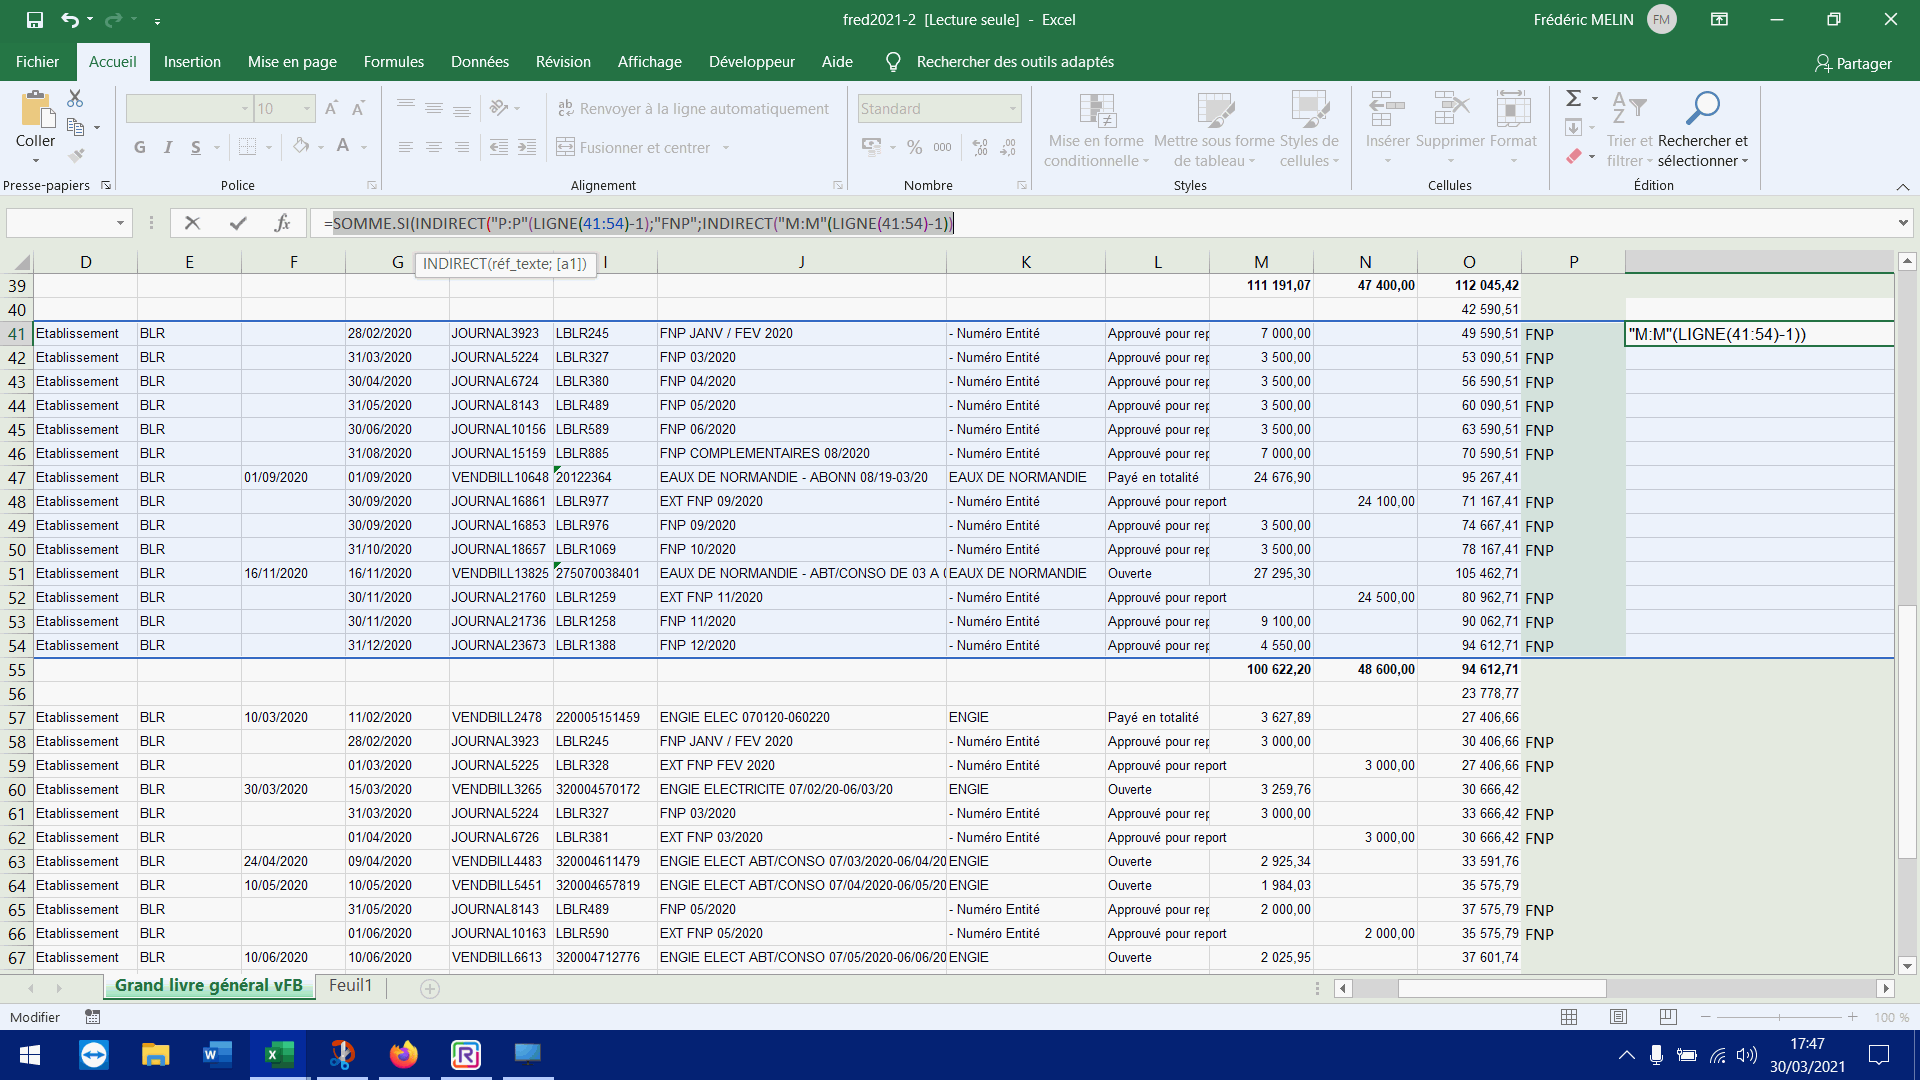Click the vertical scrollbar down arrow

click(x=1907, y=966)
